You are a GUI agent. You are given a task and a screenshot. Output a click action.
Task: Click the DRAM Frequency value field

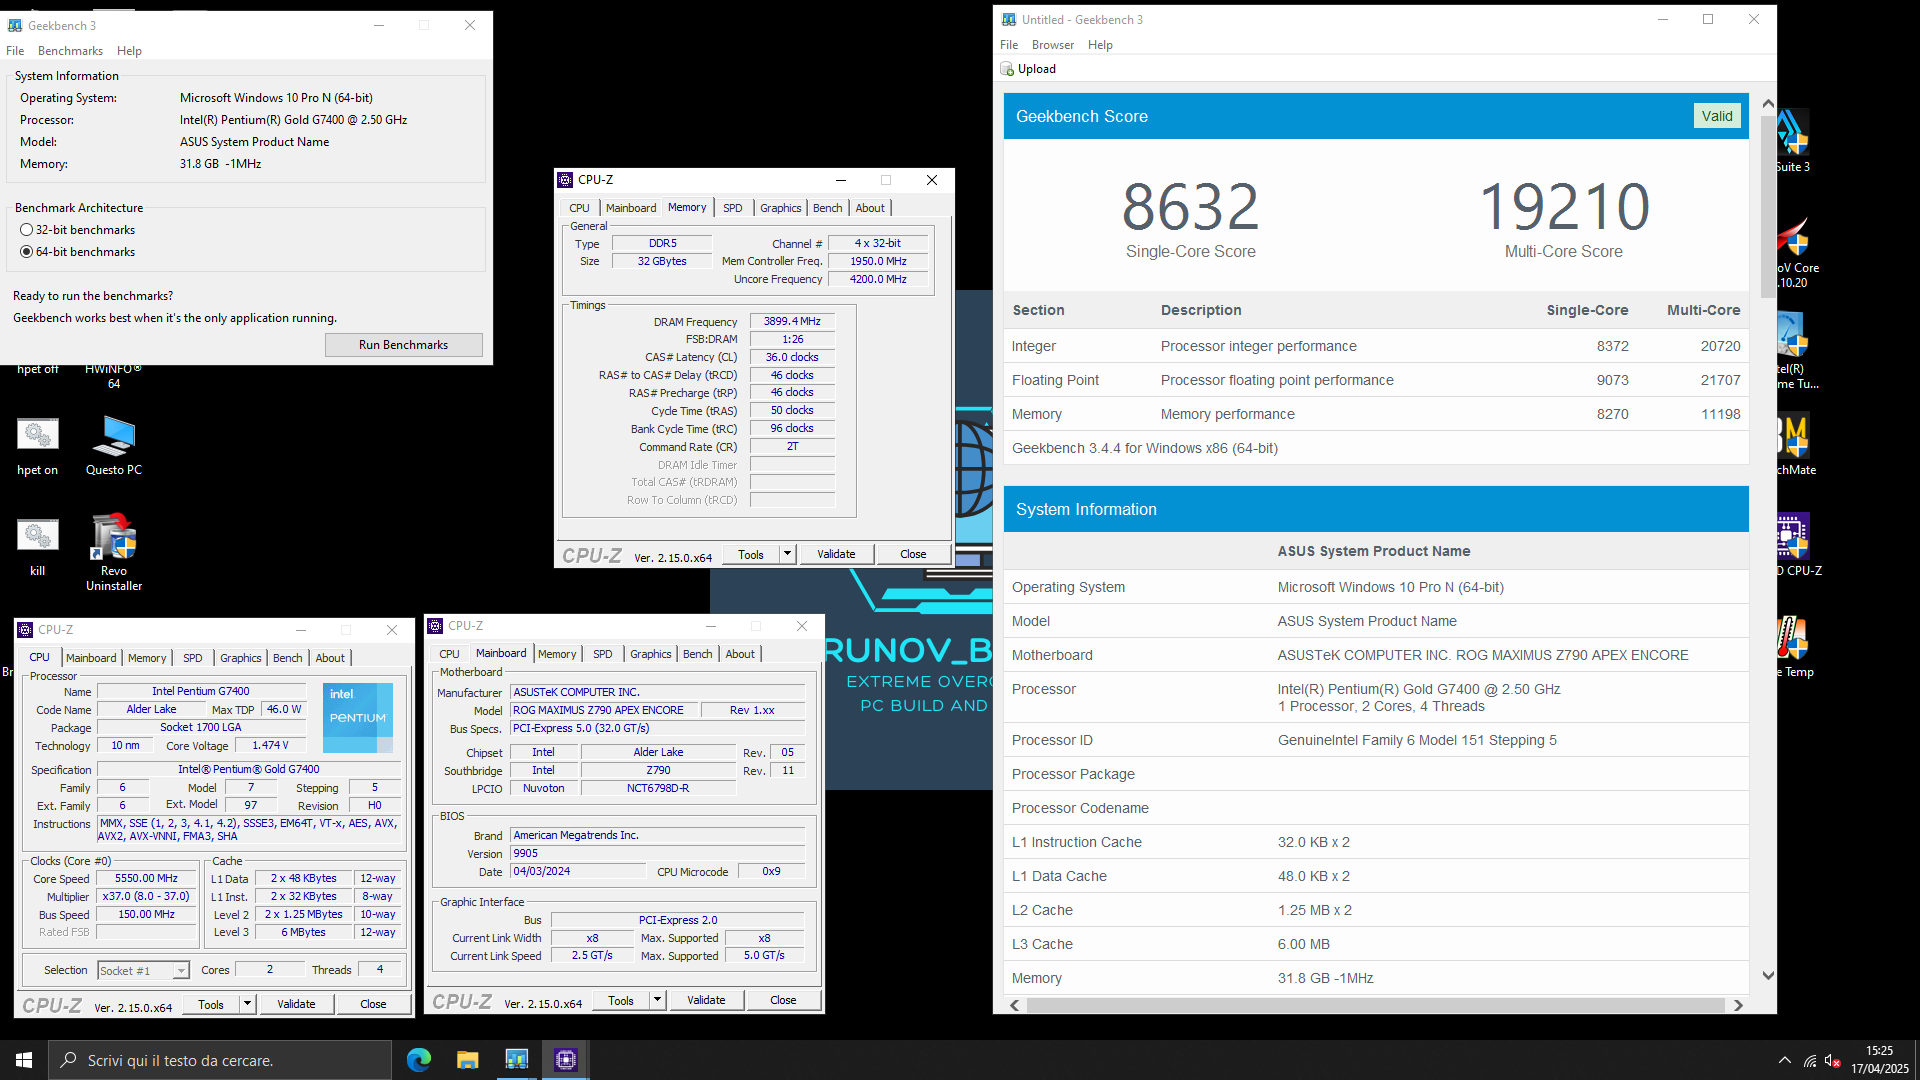coord(792,322)
